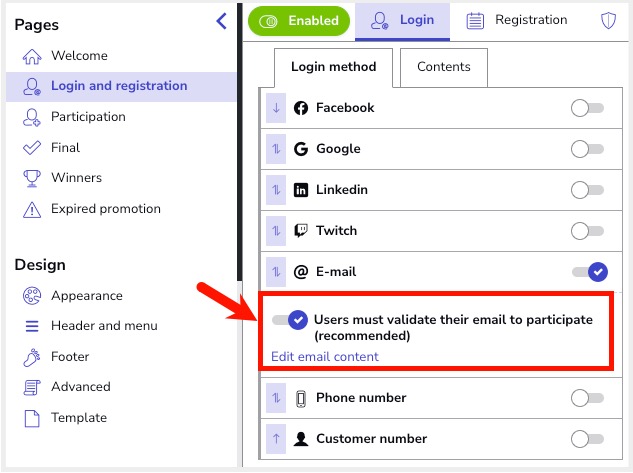
Task: Open the Registration tab
Action: click(516, 20)
